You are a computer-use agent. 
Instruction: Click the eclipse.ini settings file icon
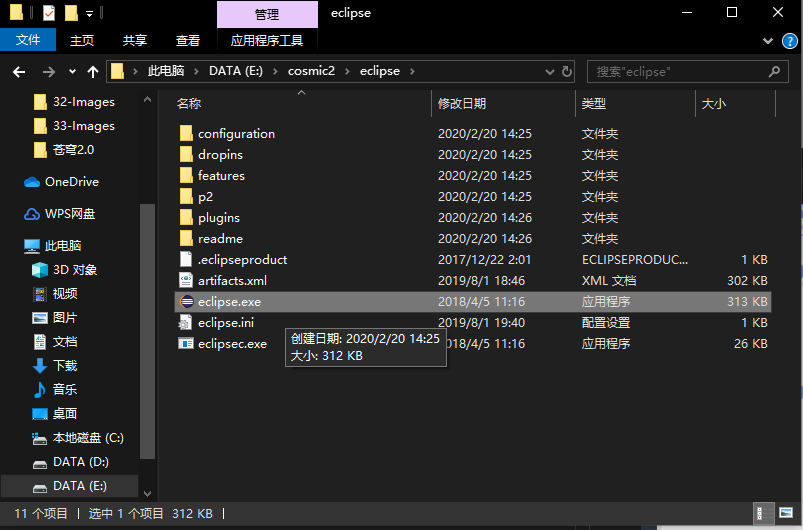point(185,323)
